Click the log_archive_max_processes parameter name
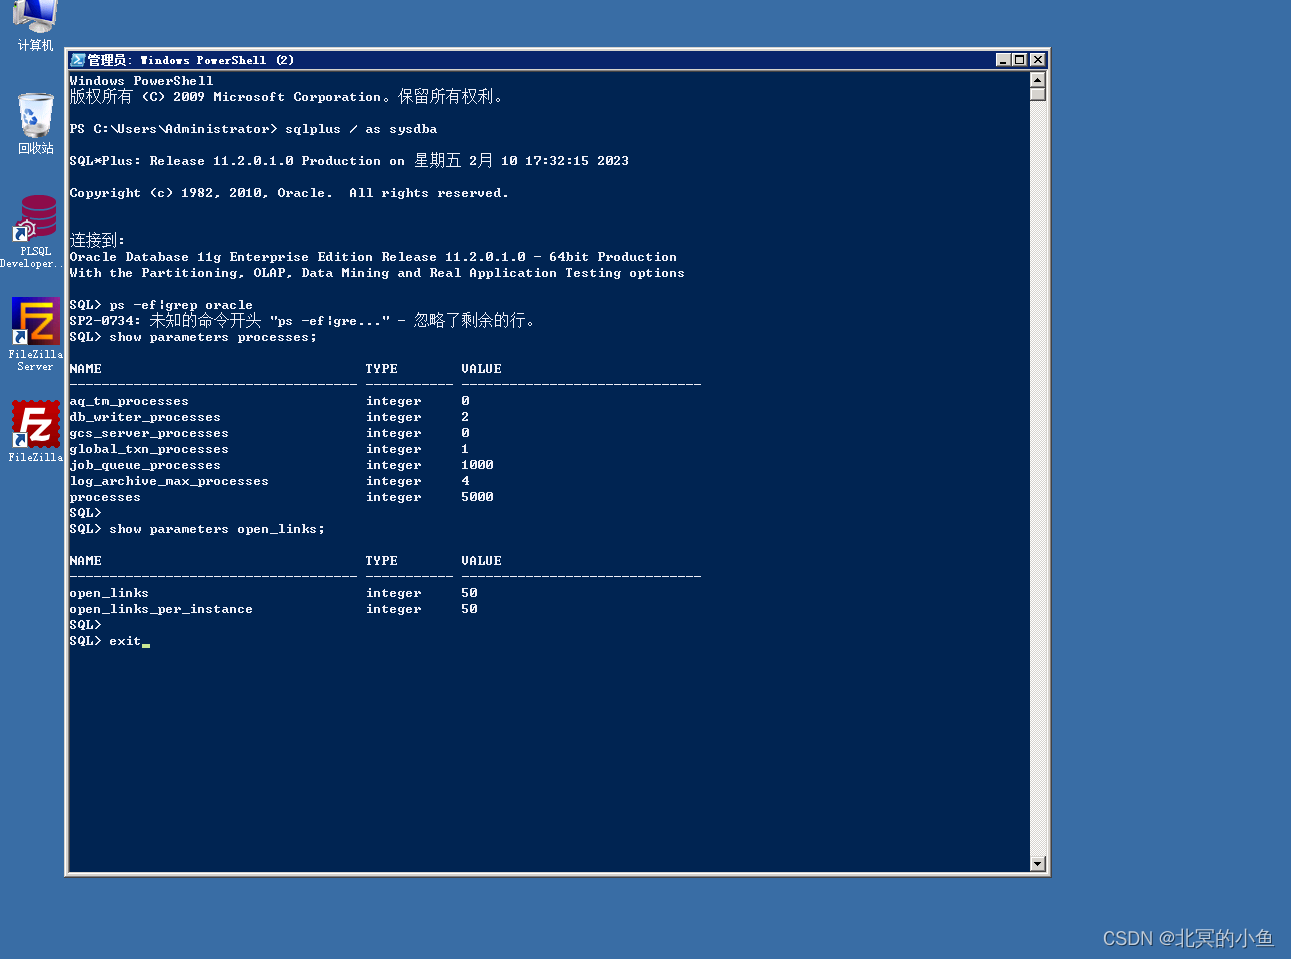 coord(169,481)
